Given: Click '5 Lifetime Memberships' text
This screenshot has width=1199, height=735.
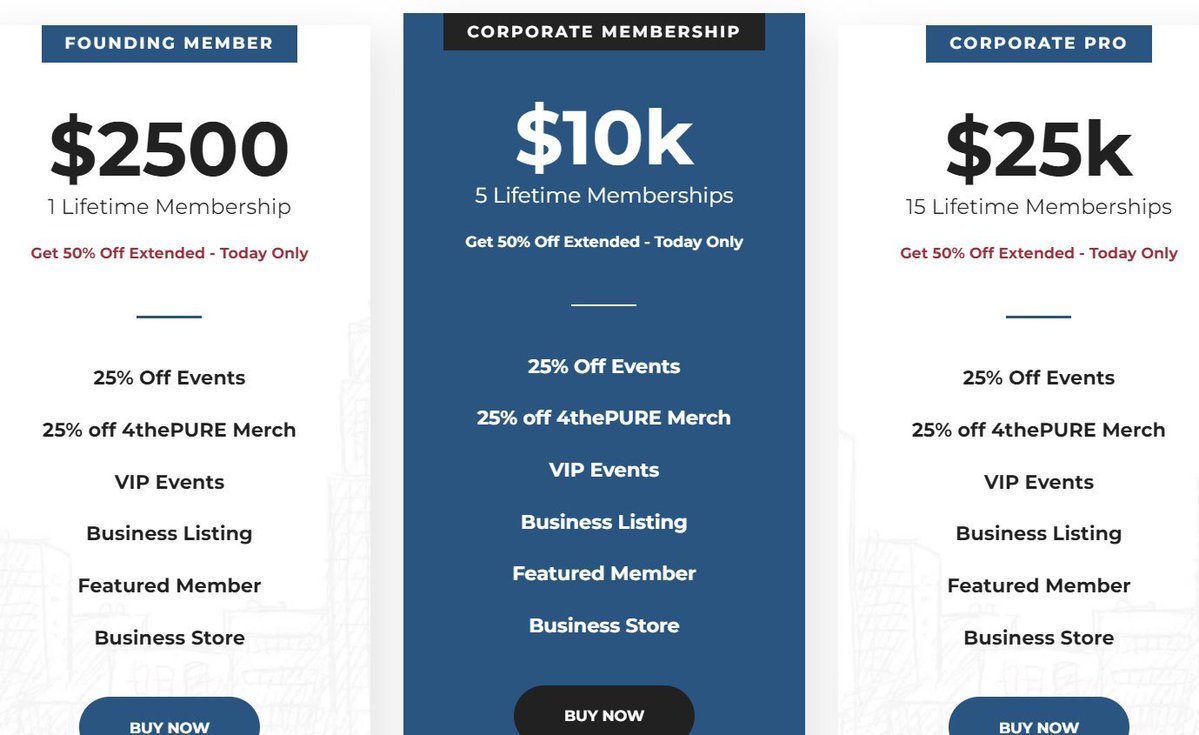Looking at the screenshot, I should click(603, 195).
